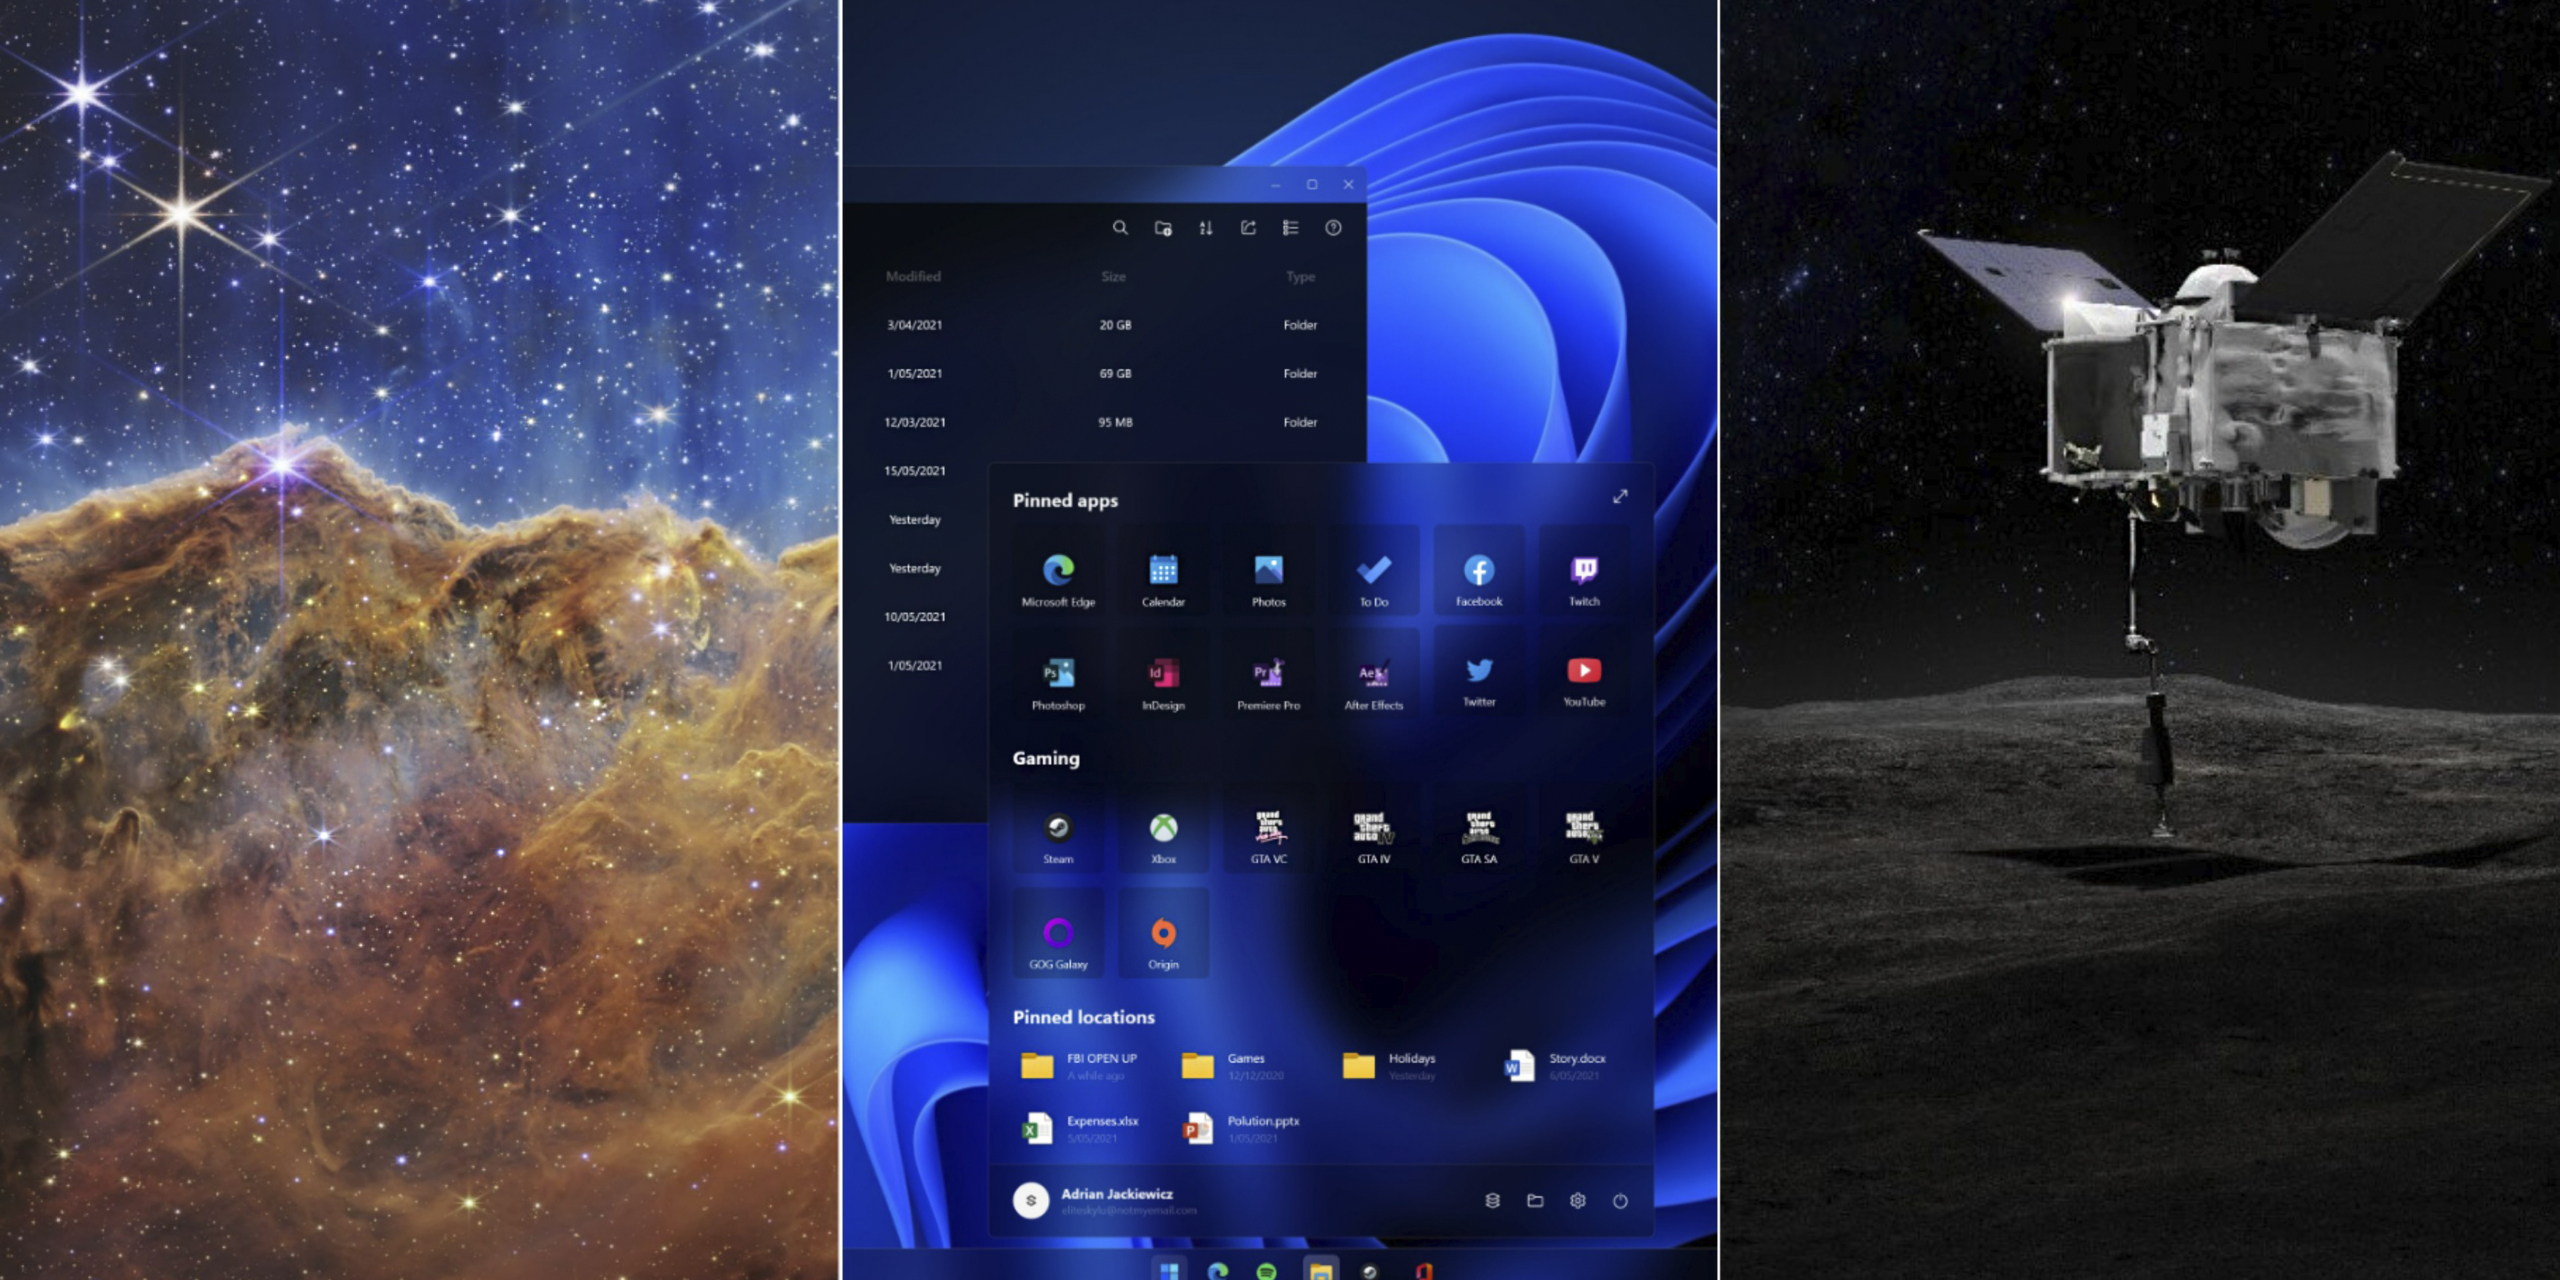Expand the Start menu with the arrow icon
Image resolution: width=2560 pixels, height=1280 pixels.
1621,497
